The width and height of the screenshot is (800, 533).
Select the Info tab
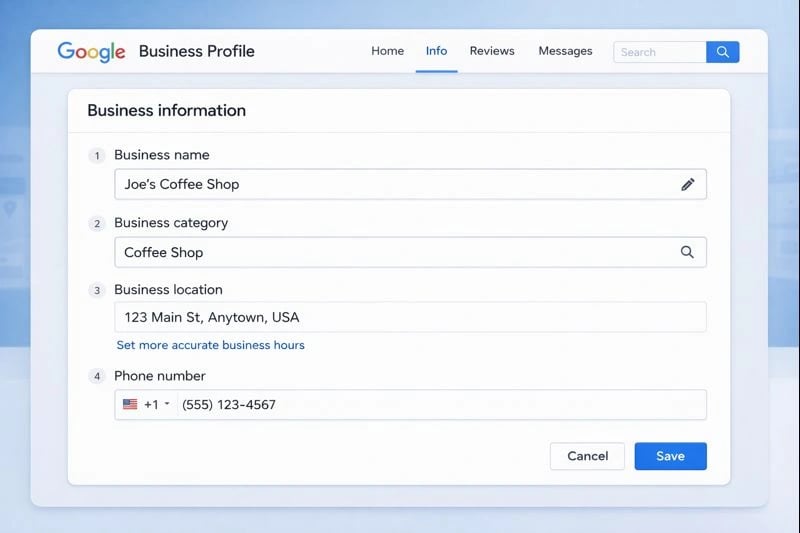pos(436,51)
